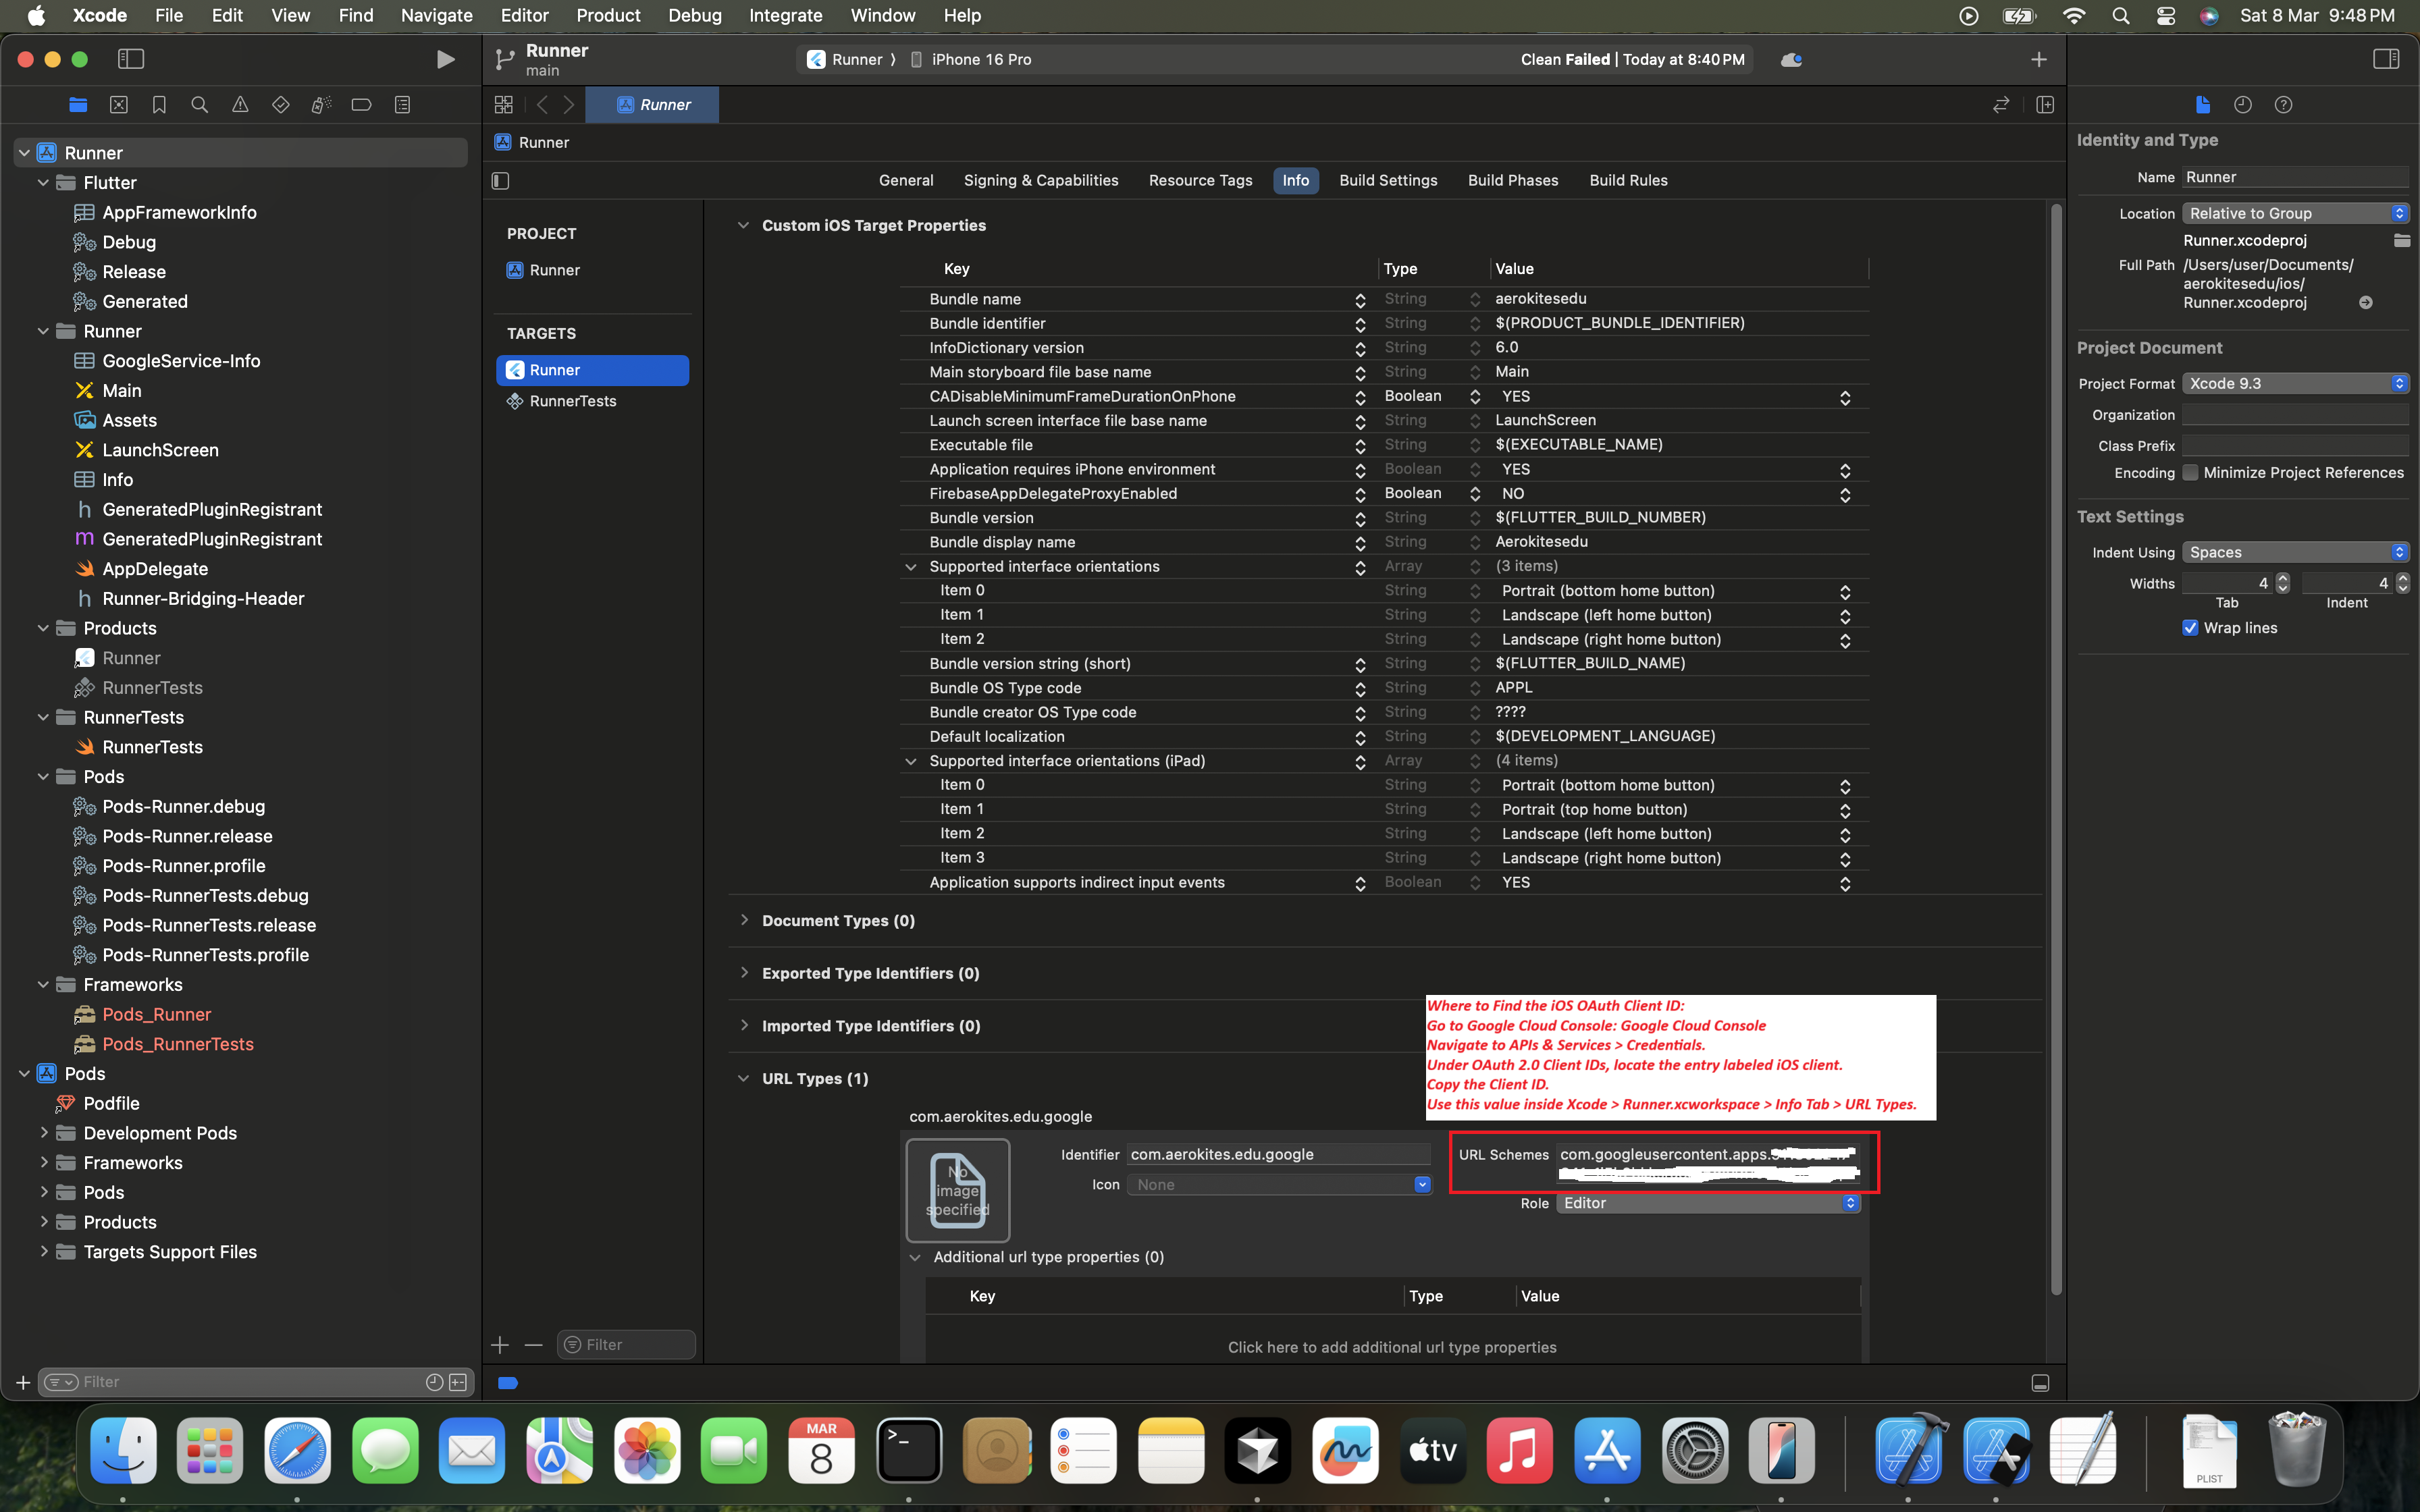
Task: Launch Terminal from the Dock
Action: [x=909, y=1450]
